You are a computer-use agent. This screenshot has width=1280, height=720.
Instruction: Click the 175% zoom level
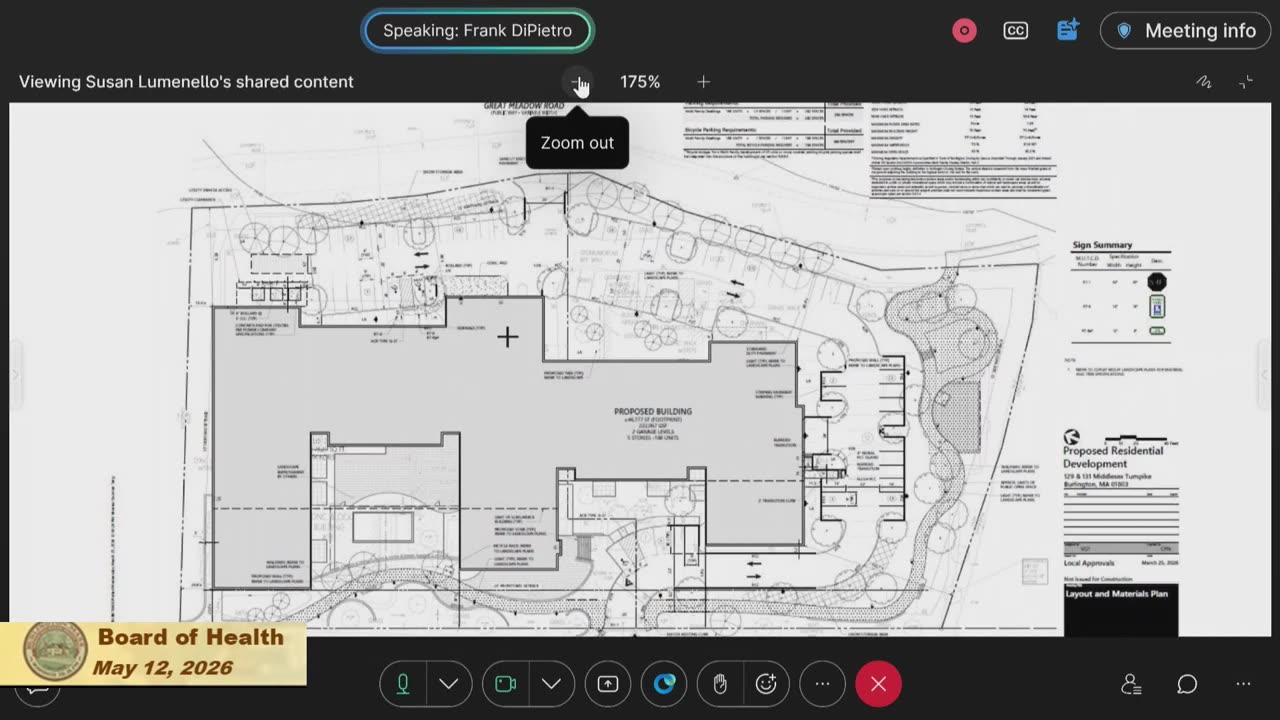click(x=640, y=82)
